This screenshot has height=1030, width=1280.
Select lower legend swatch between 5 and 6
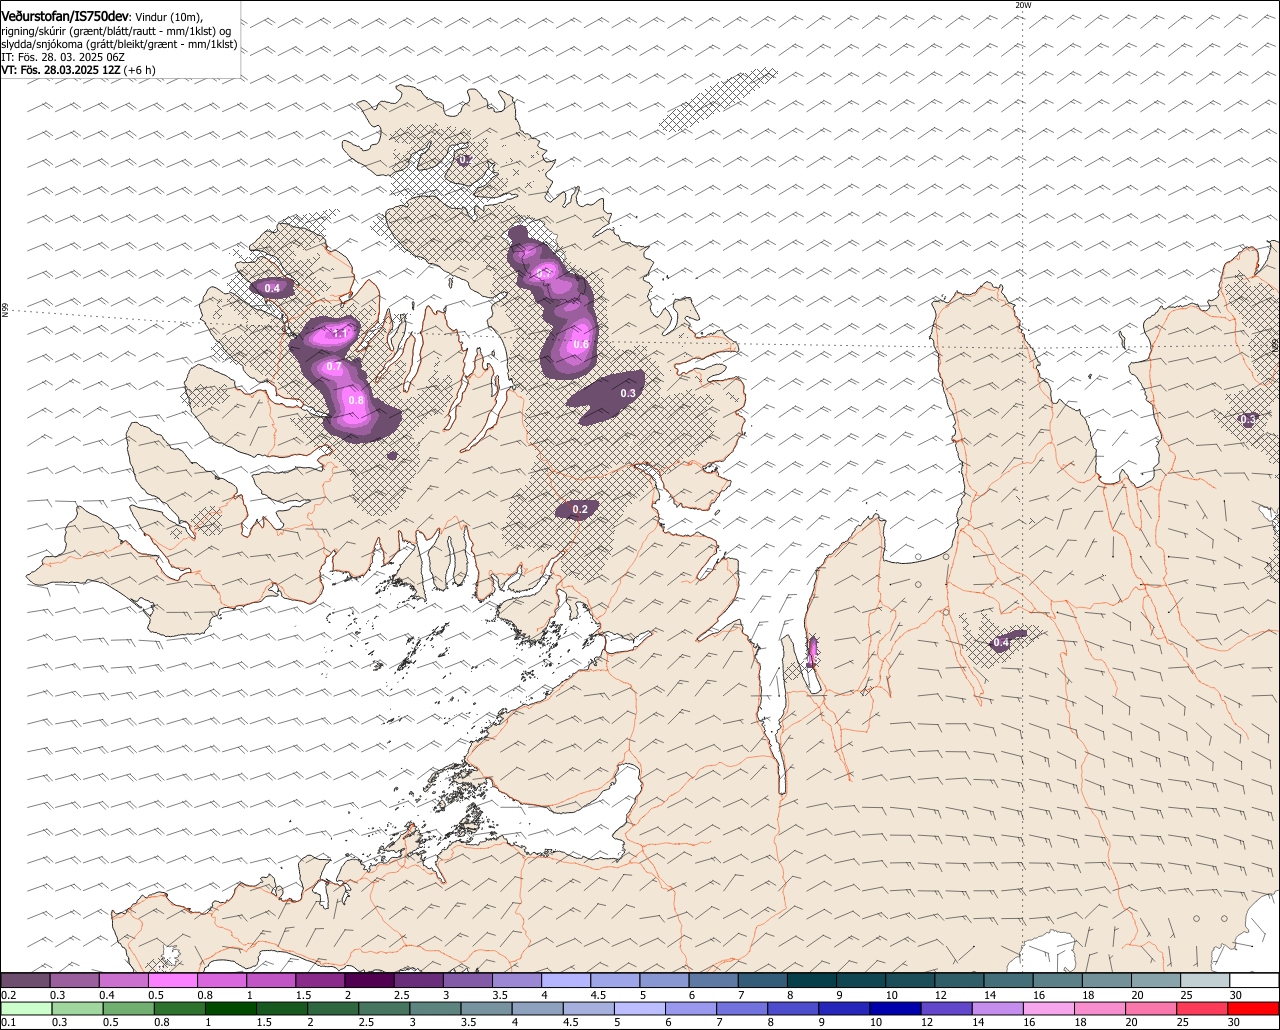(x=641, y=1009)
